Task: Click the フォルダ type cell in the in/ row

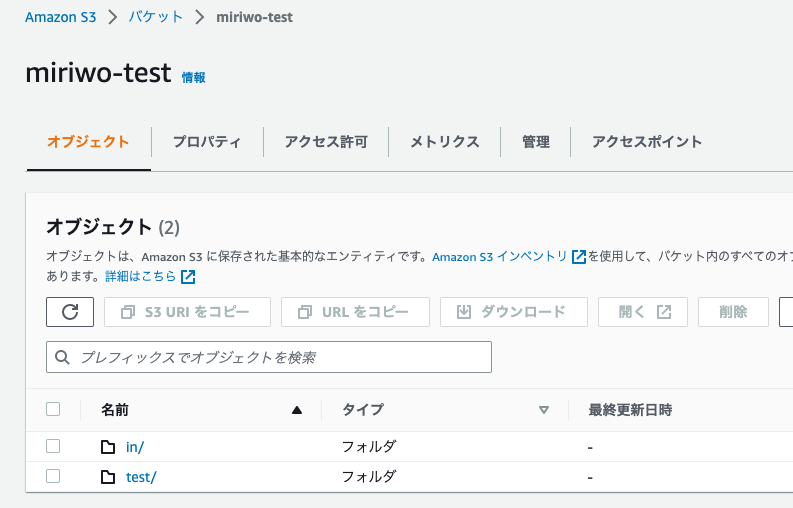Action: coord(369,447)
